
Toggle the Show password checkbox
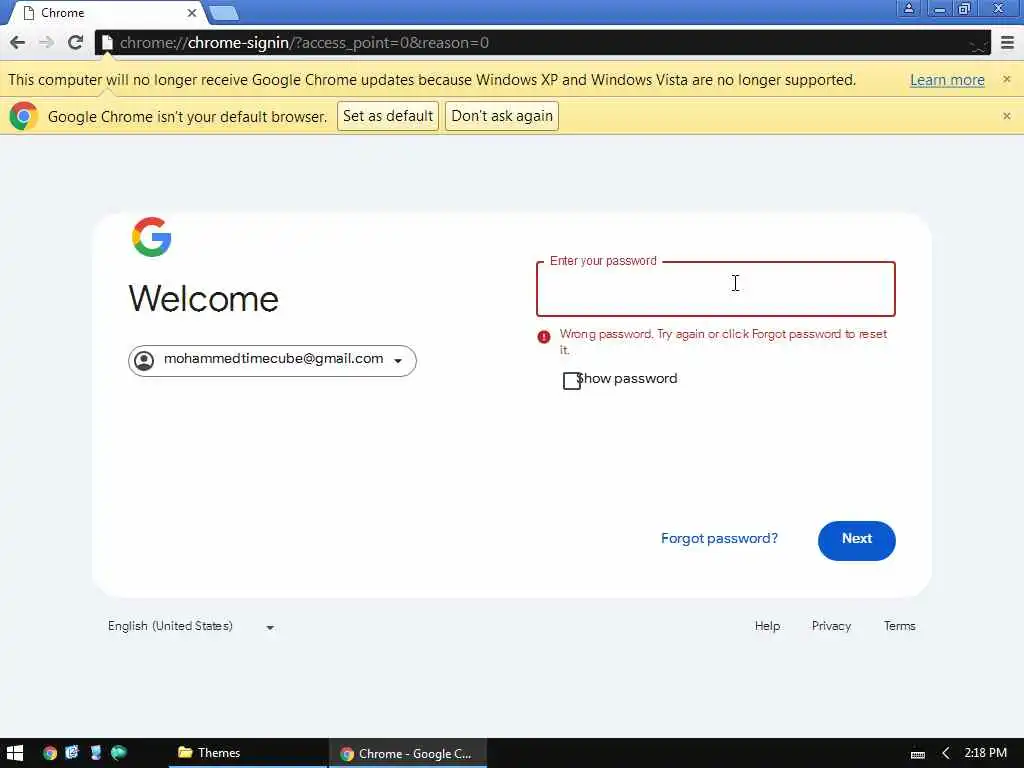tap(571, 381)
